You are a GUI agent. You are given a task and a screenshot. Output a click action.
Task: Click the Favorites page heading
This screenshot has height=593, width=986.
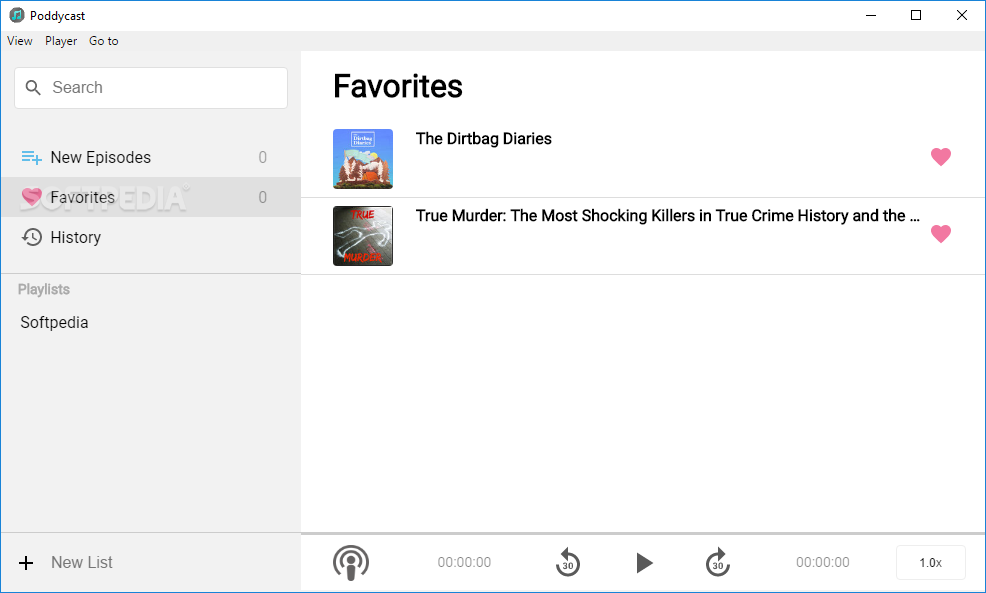coord(398,86)
